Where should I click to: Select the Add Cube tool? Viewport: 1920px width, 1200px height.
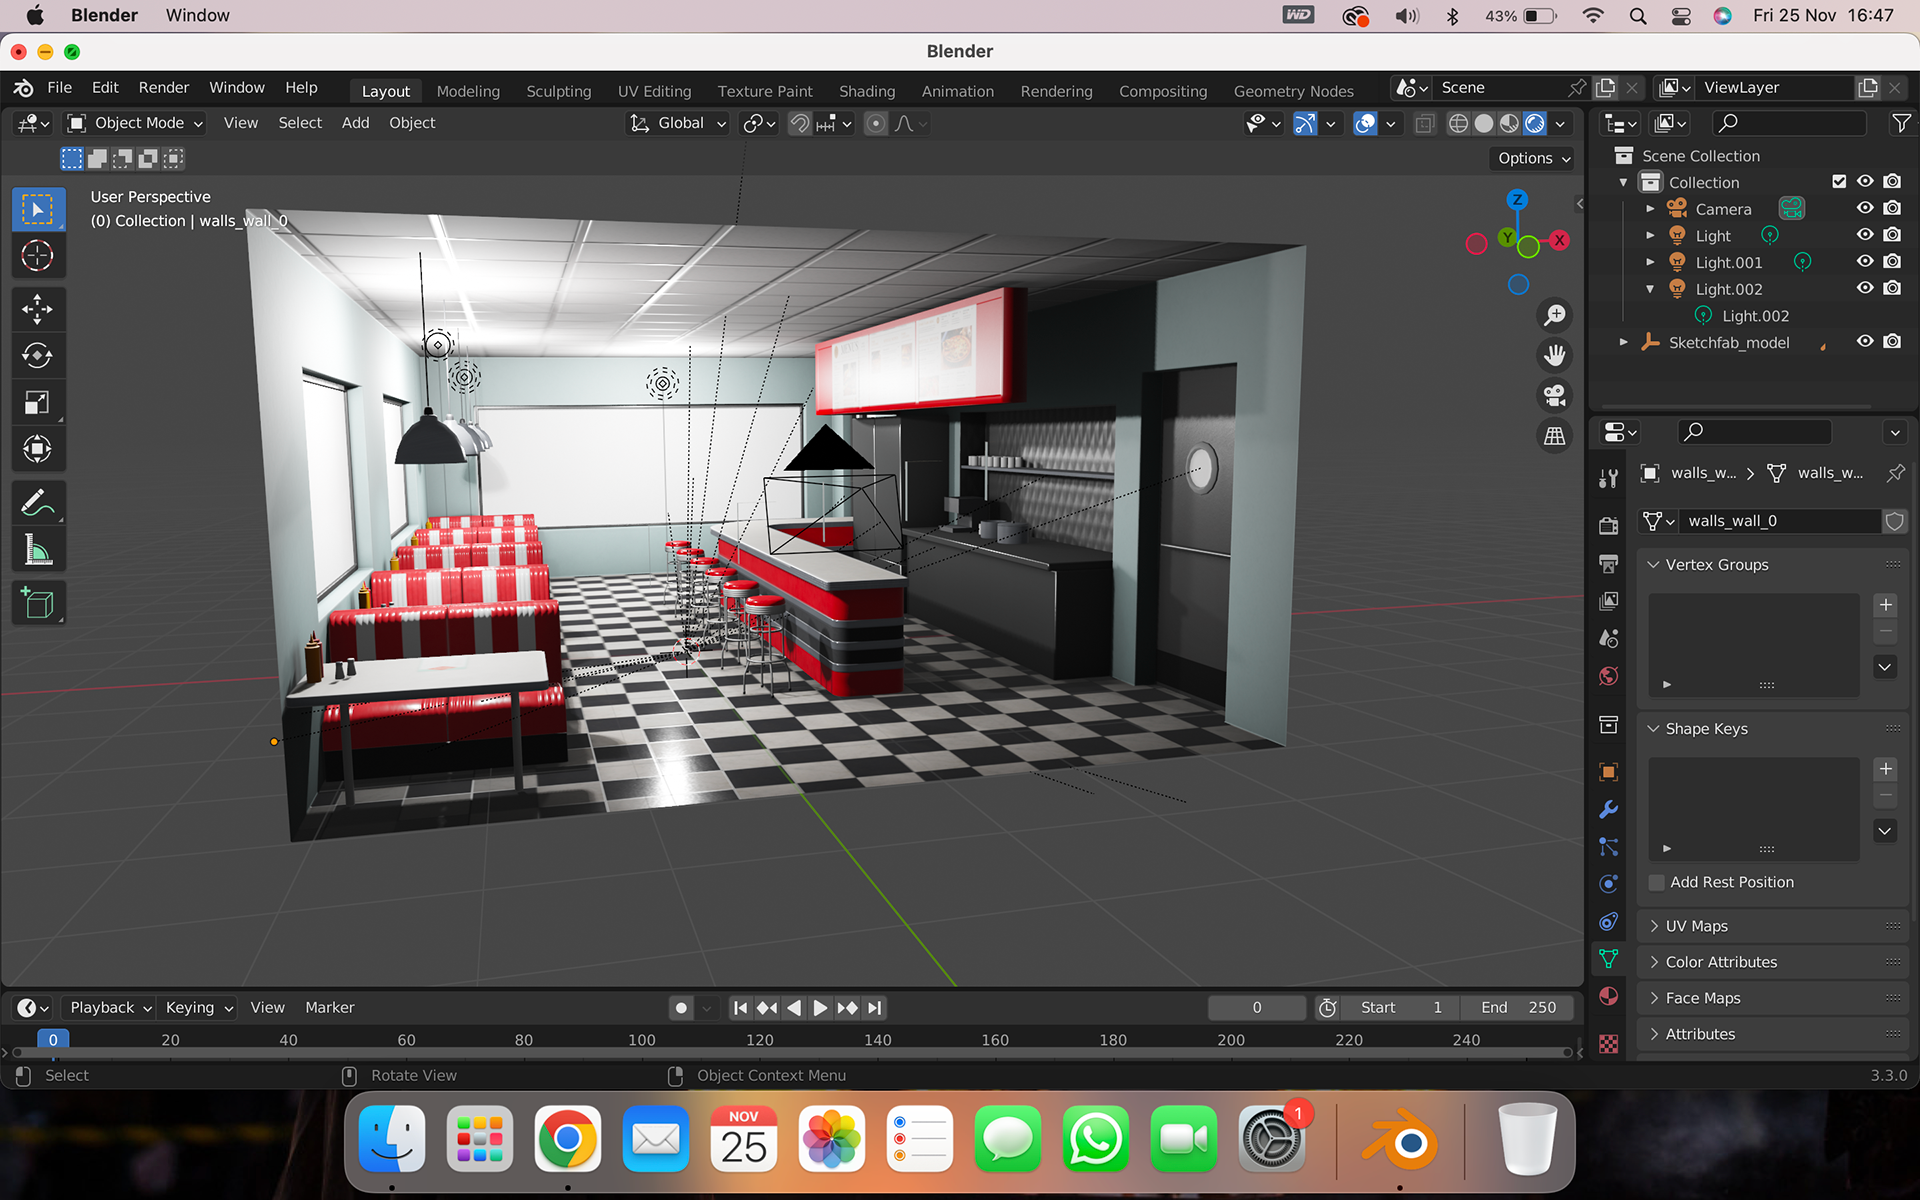click(x=38, y=603)
